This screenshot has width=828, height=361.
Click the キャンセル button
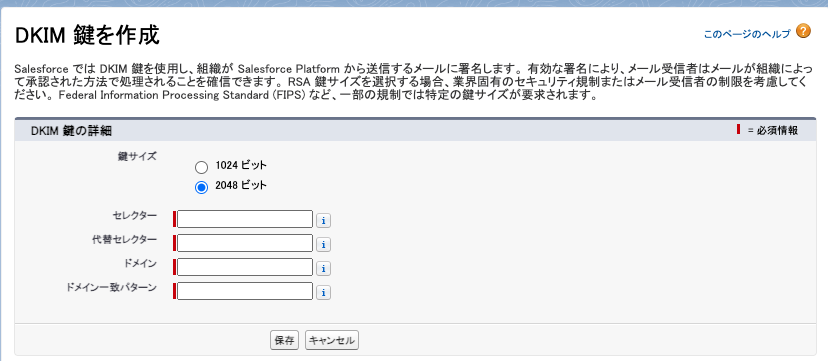pos(332,340)
